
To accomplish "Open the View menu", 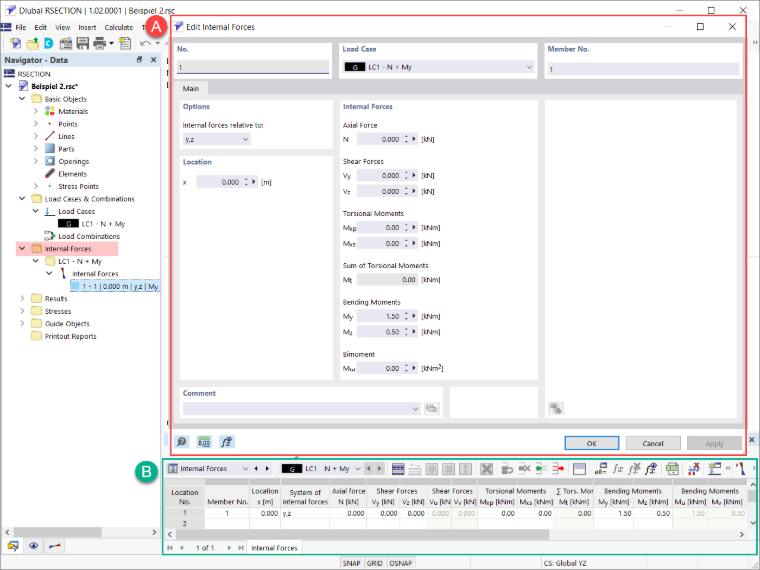I will tap(63, 27).
